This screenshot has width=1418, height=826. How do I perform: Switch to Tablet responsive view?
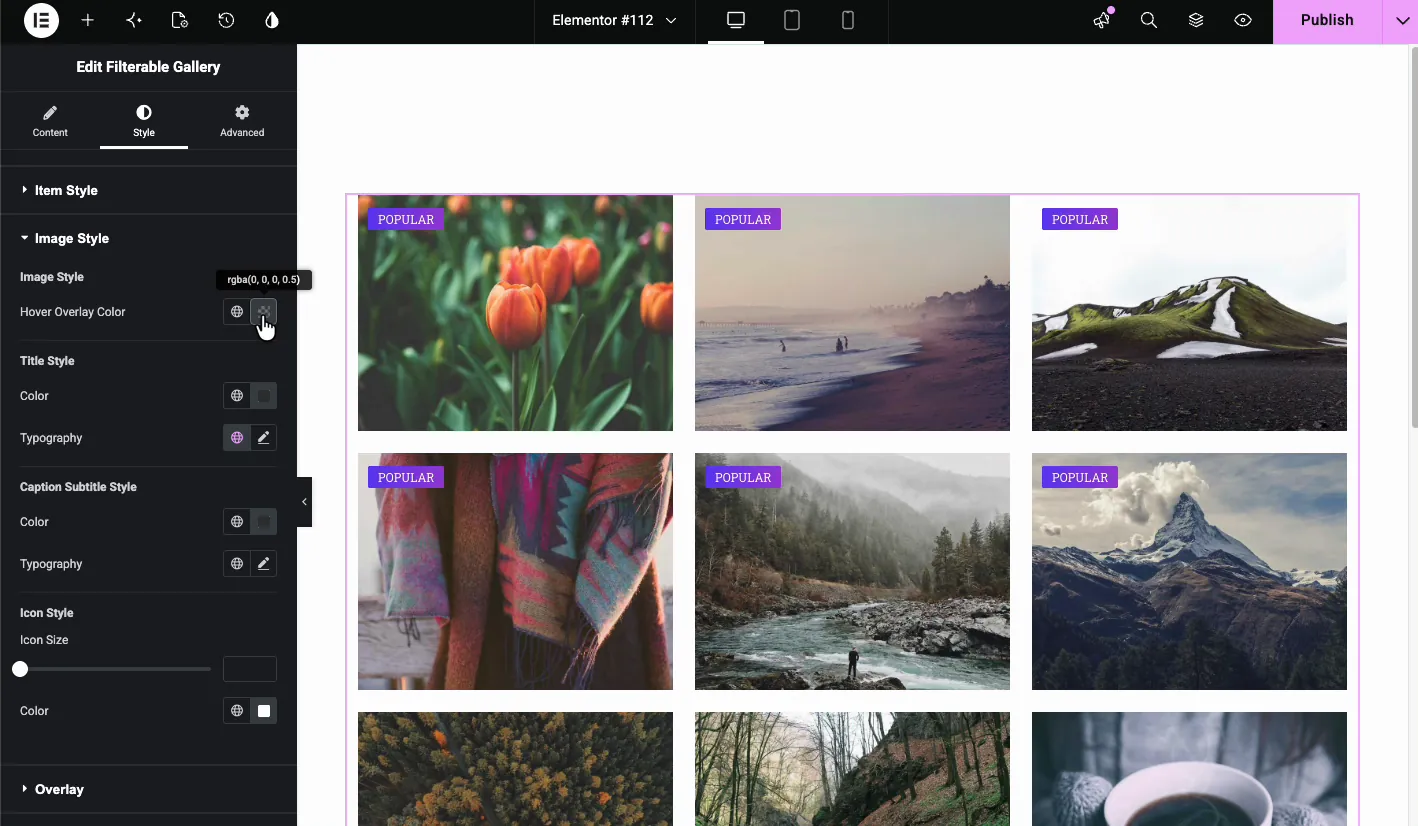coord(792,20)
